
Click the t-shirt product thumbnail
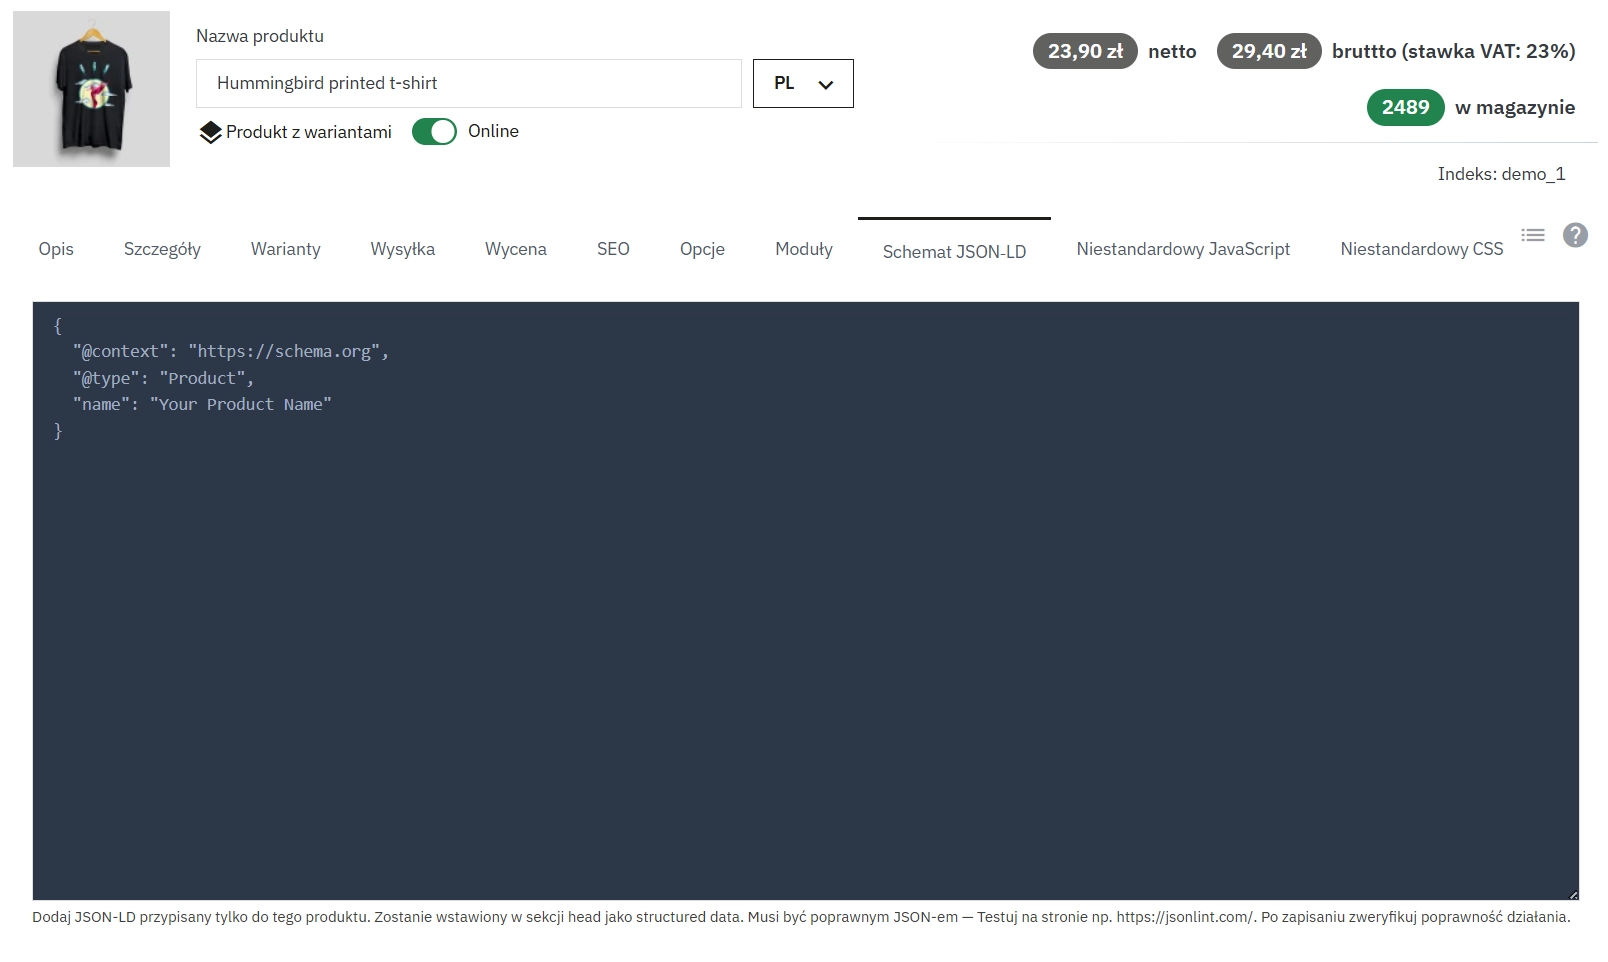[91, 88]
